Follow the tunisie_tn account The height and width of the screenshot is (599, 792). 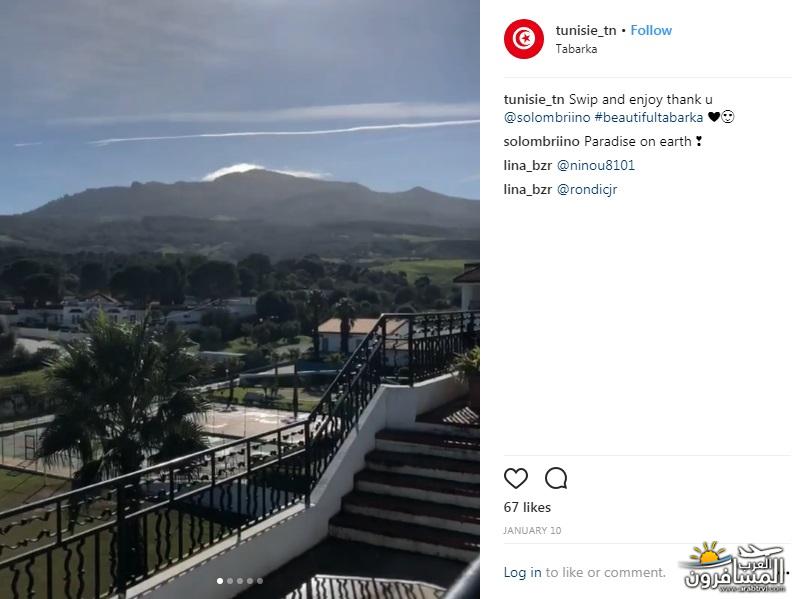(651, 30)
